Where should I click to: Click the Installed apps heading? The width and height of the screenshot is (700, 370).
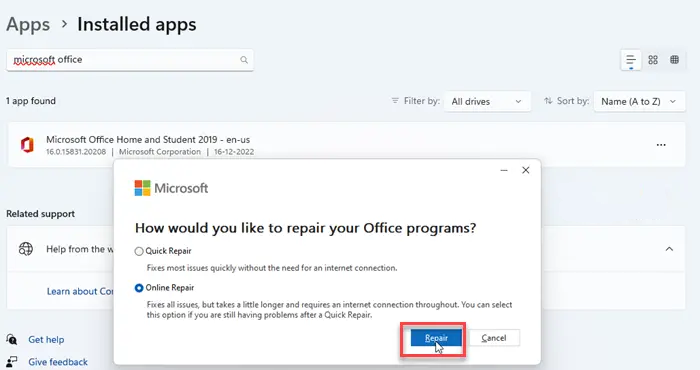coord(137,25)
